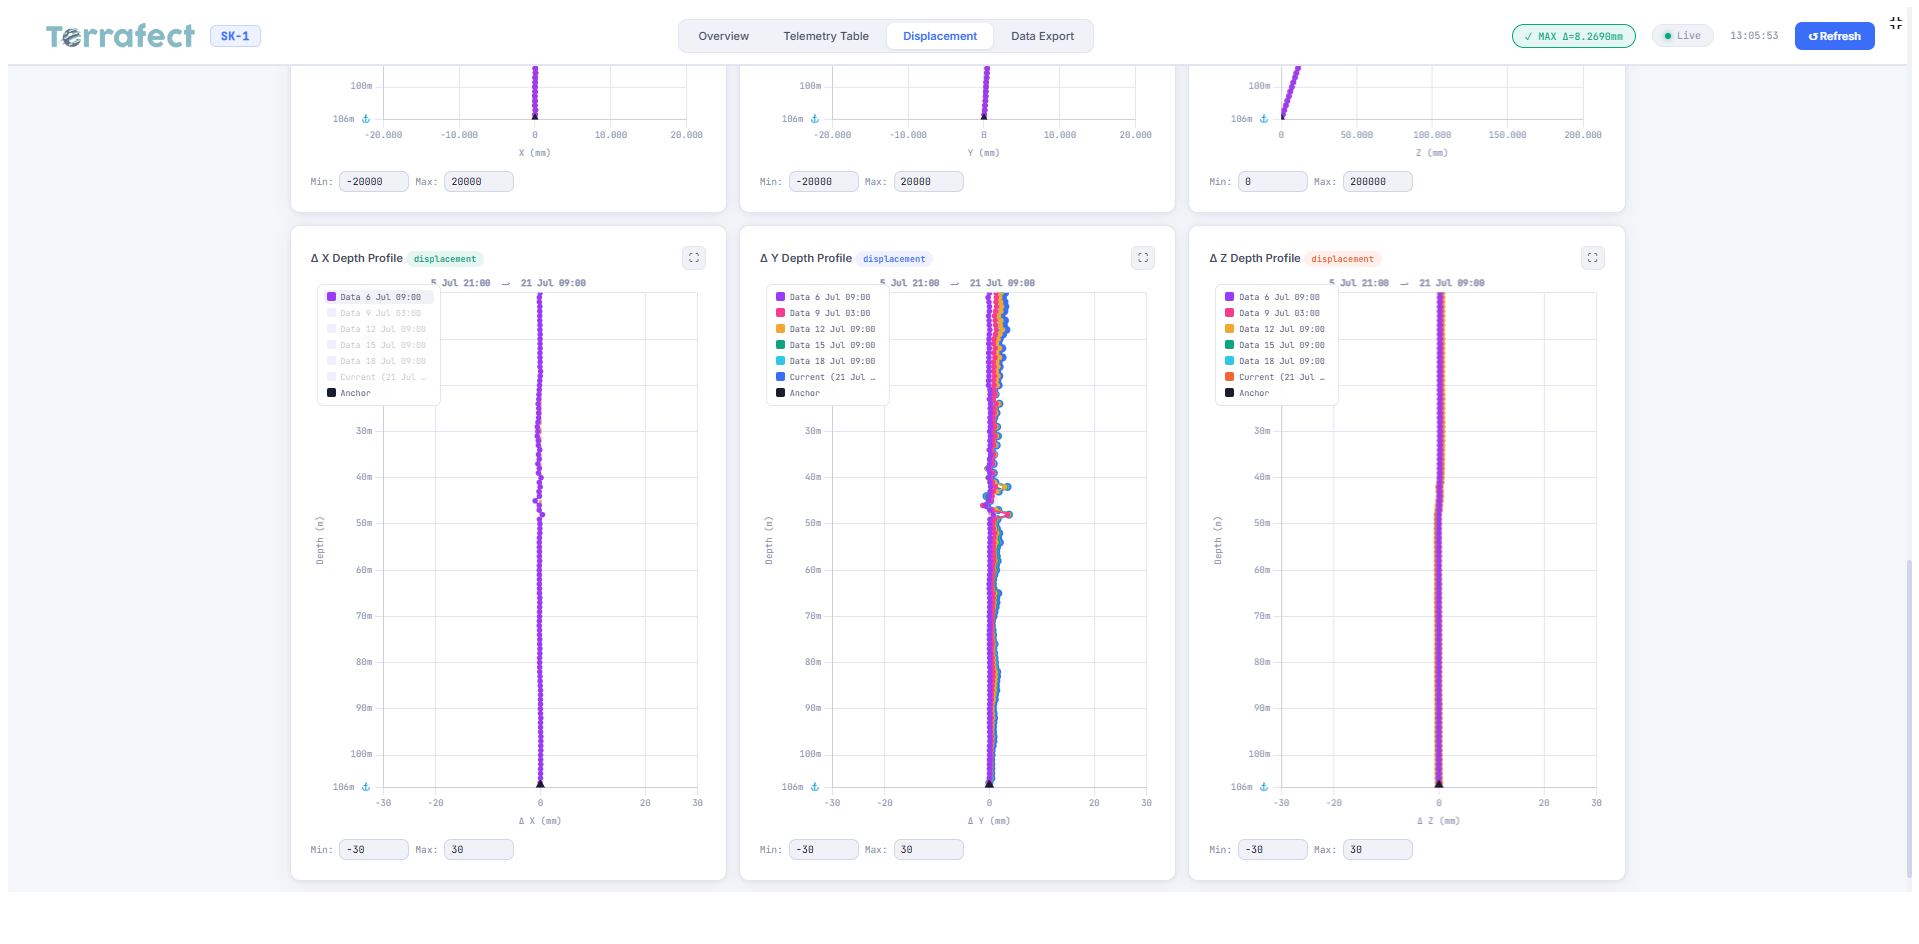Click the page vertical scrollbar

tap(1909, 718)
